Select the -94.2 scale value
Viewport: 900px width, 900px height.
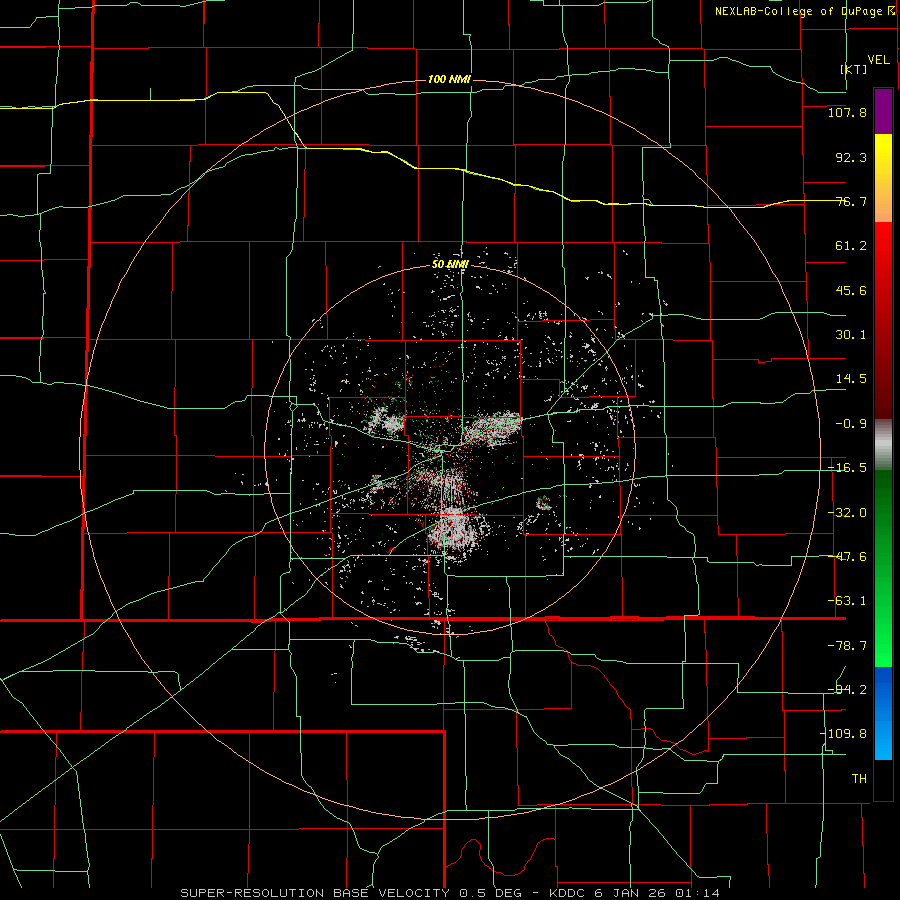coord(847,689)
